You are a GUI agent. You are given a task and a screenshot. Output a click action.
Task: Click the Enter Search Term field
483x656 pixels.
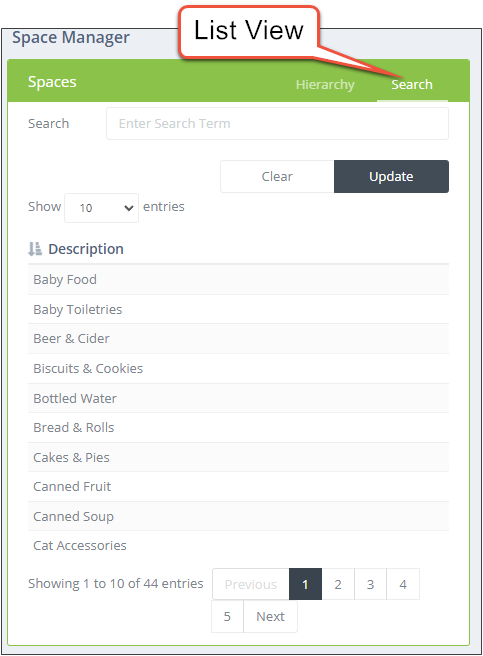(x=277, y=123)
